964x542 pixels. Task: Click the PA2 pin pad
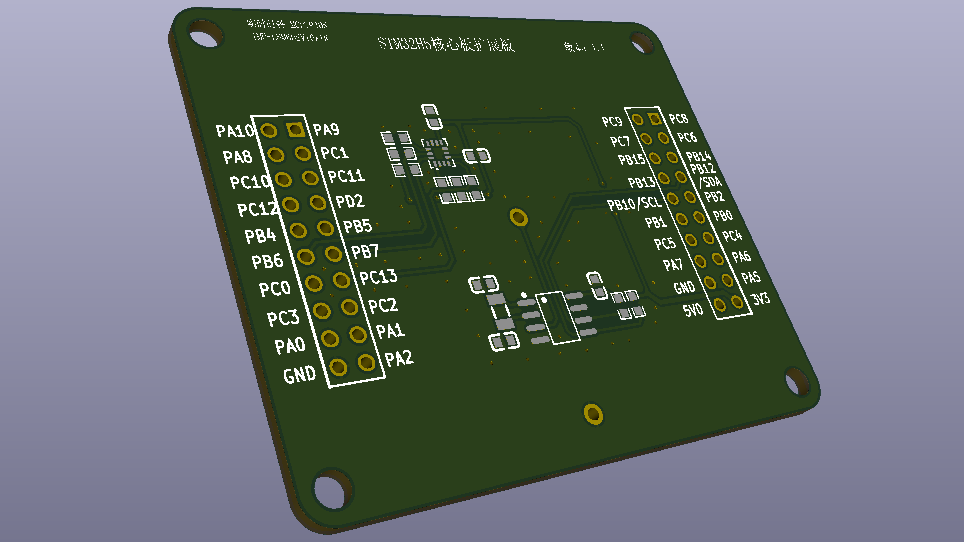(x=367, y=361)
